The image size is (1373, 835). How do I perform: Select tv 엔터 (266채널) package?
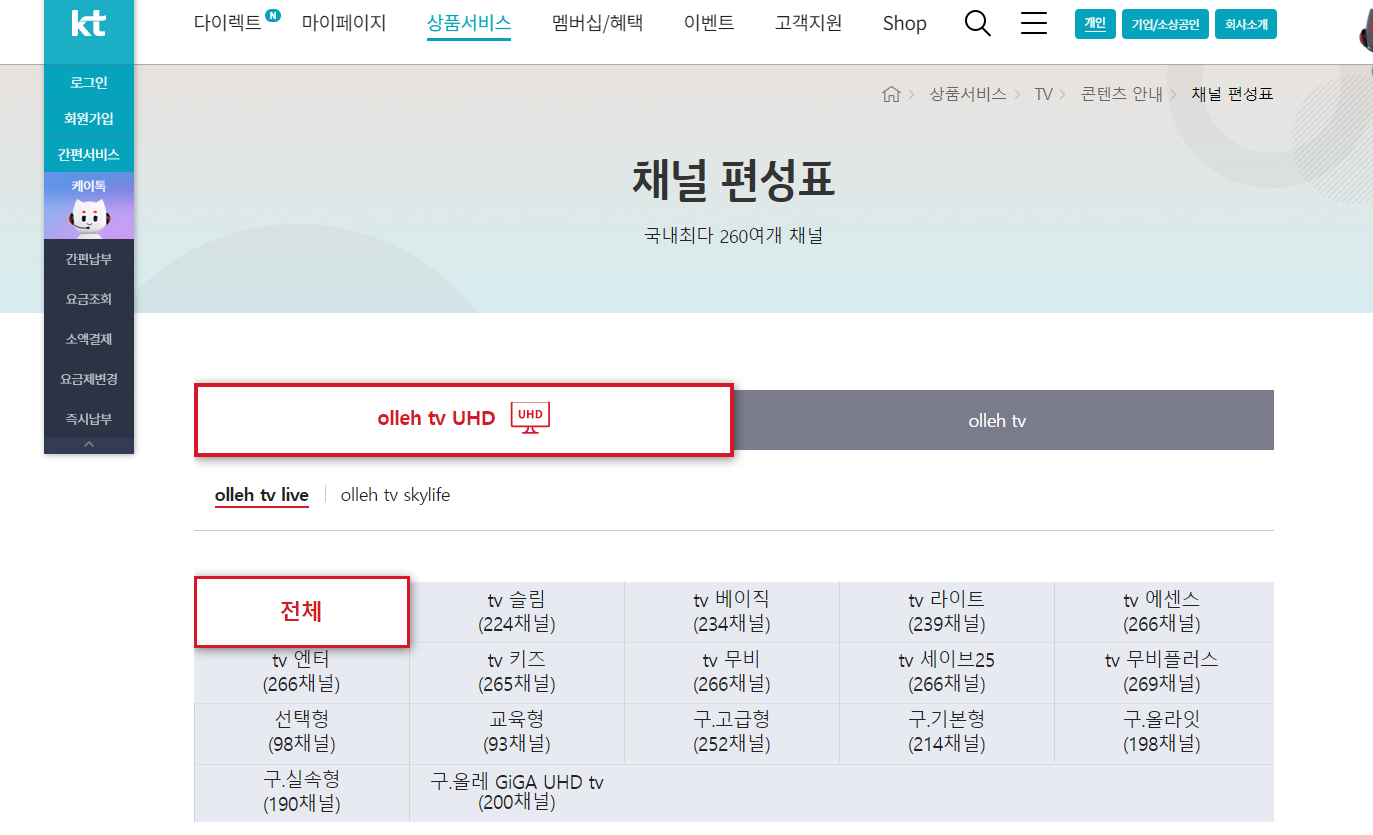(x=302, y=673)
